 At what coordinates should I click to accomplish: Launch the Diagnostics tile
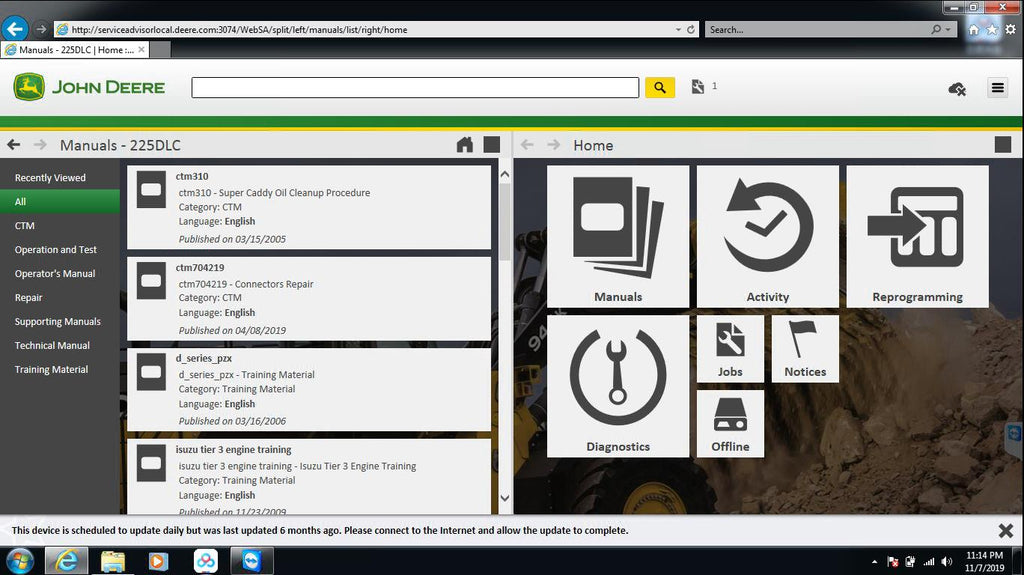point(617,386)
